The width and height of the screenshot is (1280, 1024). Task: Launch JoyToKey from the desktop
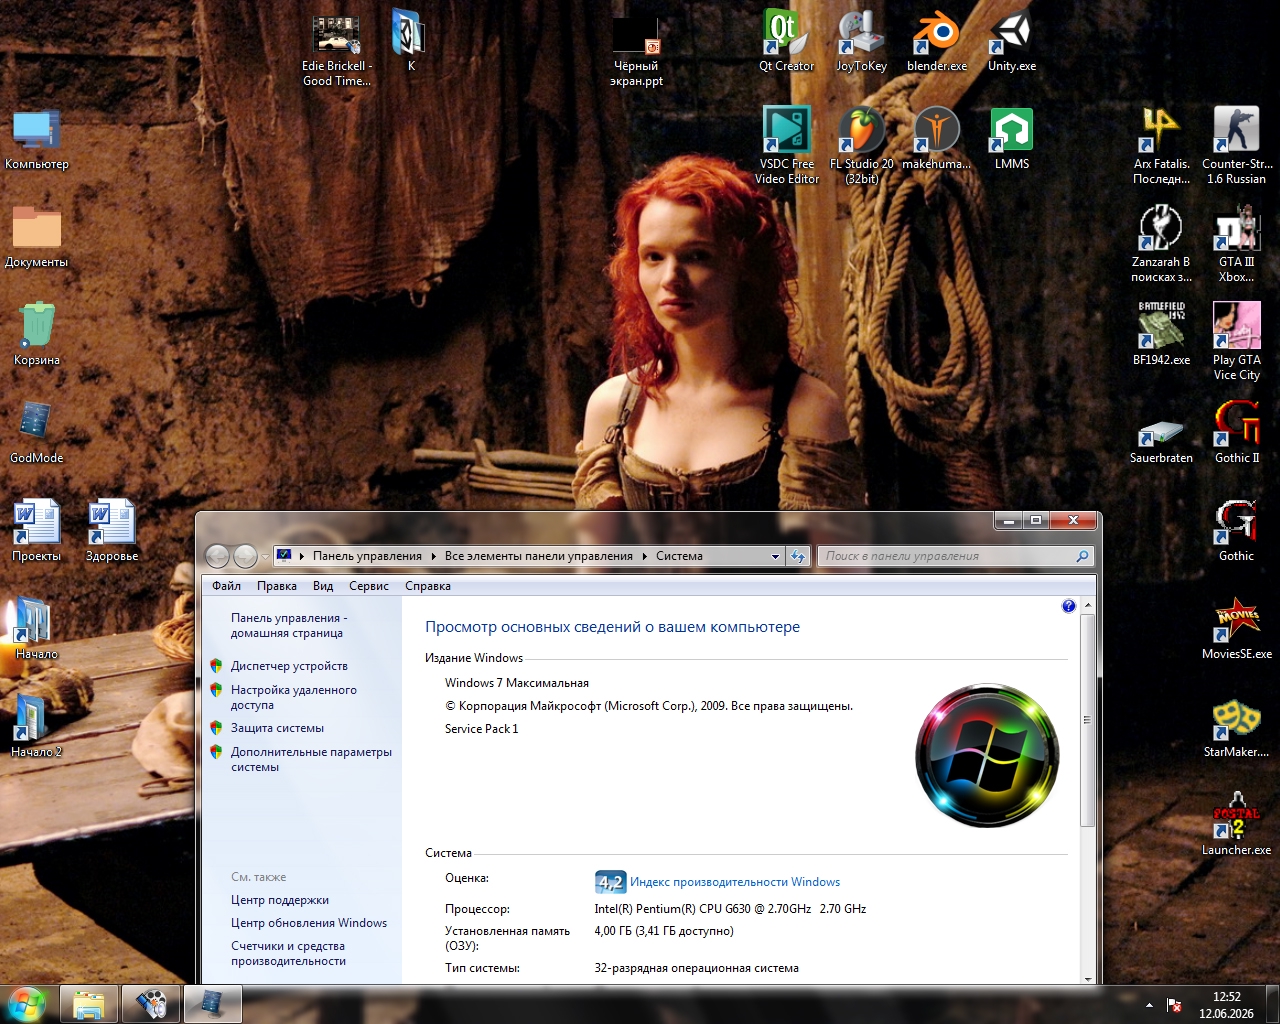point(861,40)
